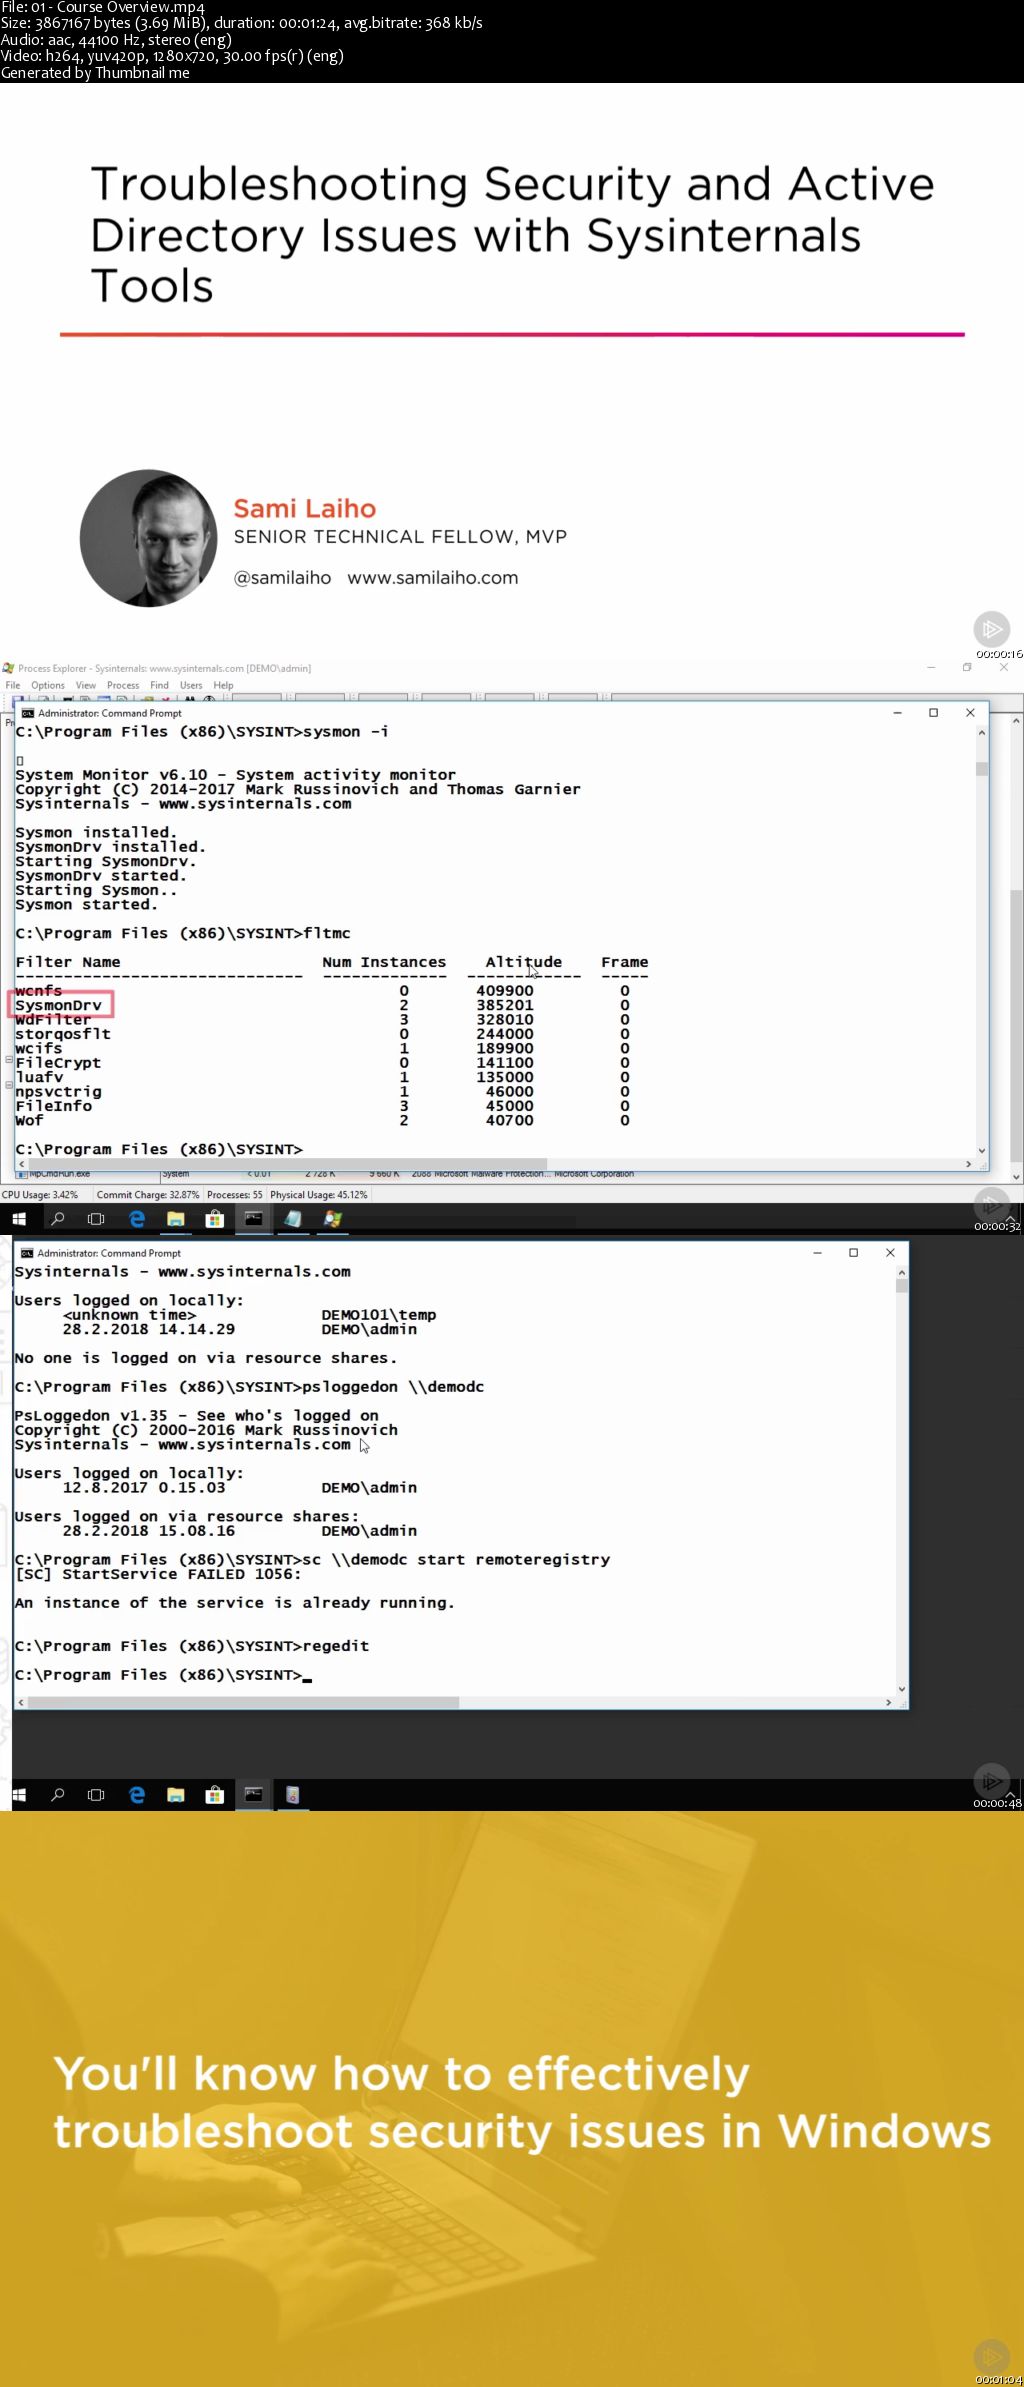The width and height of the screenshot is (1024, 2387).
Task: Maximize the Command Prompt window showing fltmc output
Action: 933,713
